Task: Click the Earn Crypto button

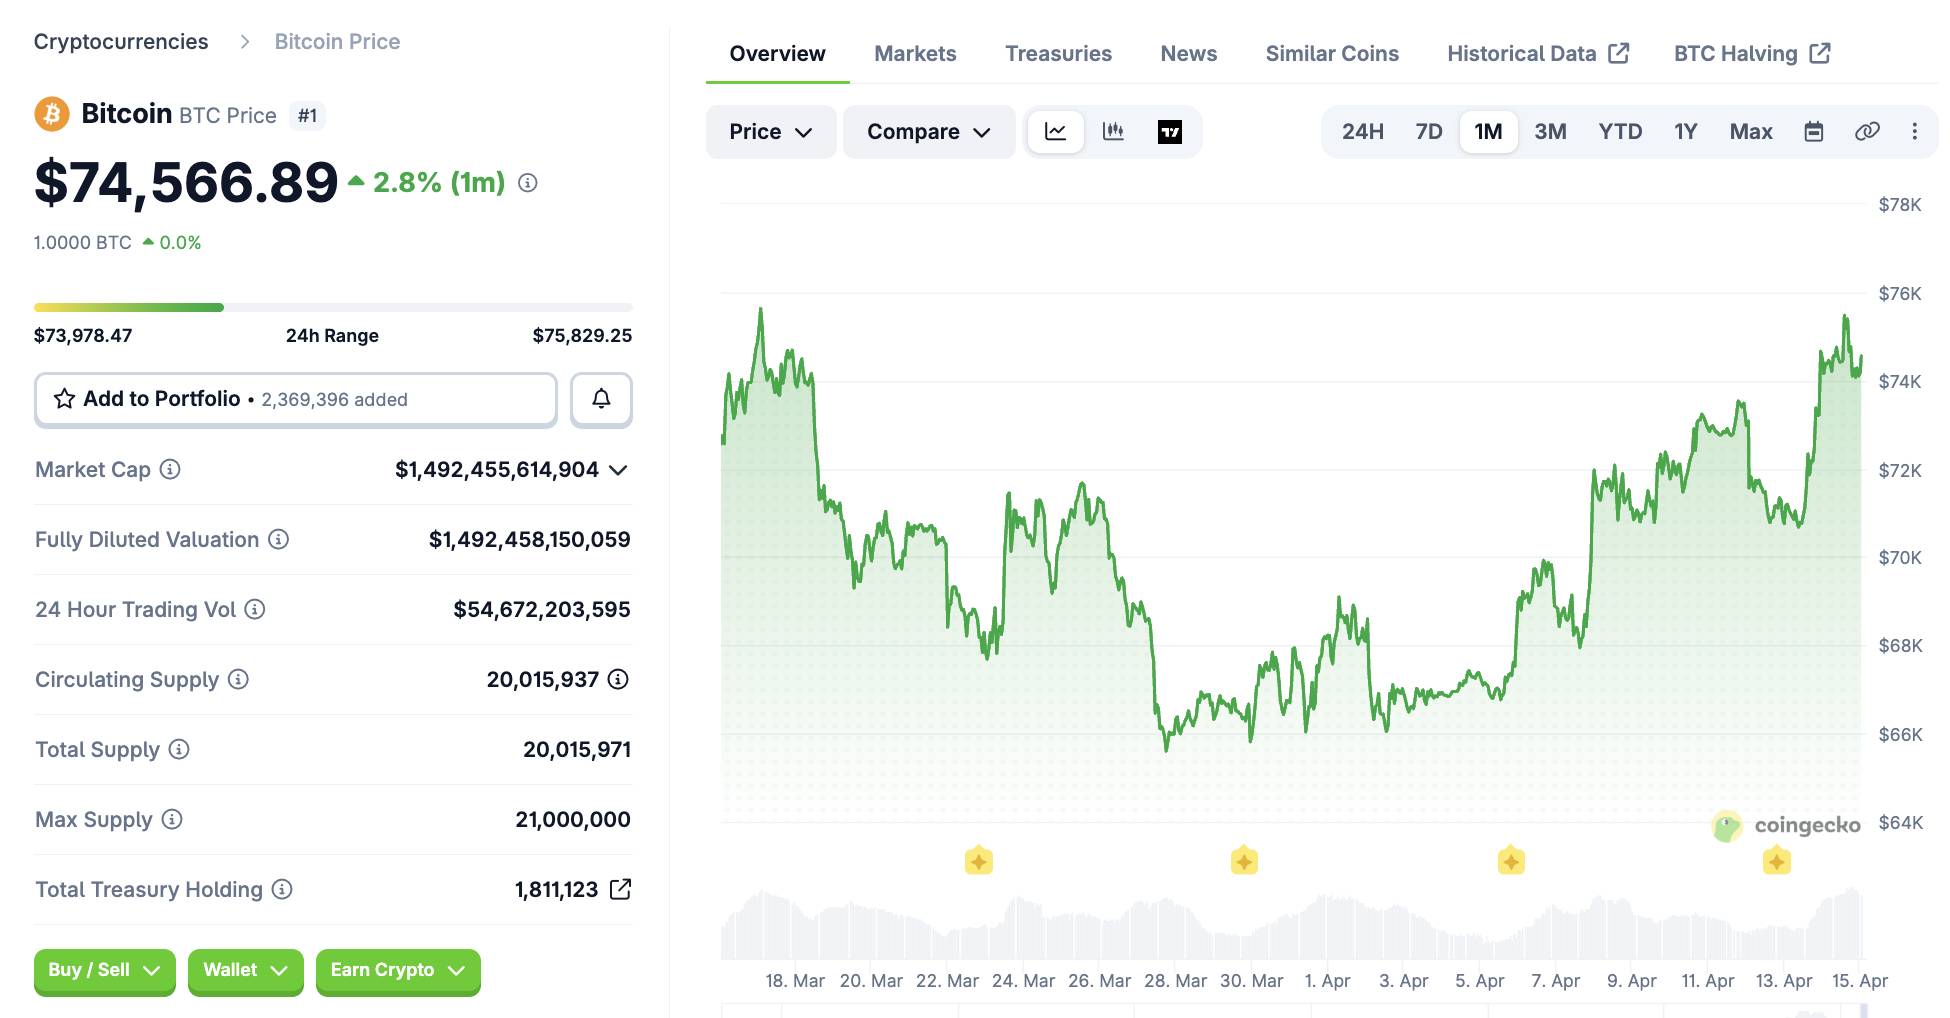Action: [397, 970]
